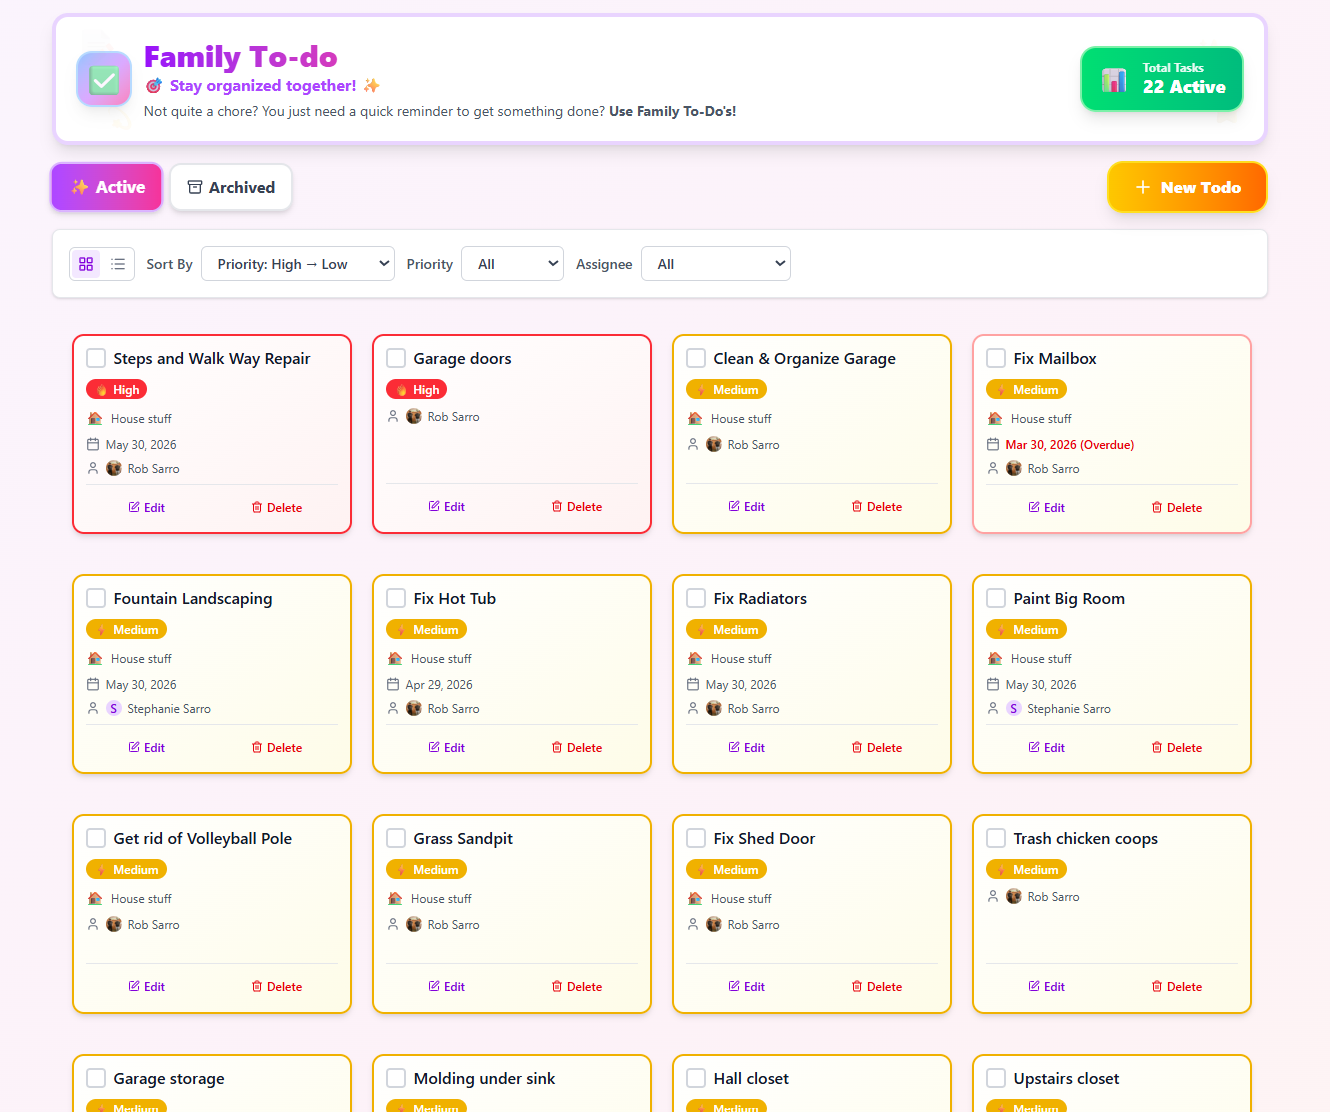The height and width of the screenshot is (1112, 1330).
Task: Delete the Clean & Organize Garage task
Action: point(877,507)
